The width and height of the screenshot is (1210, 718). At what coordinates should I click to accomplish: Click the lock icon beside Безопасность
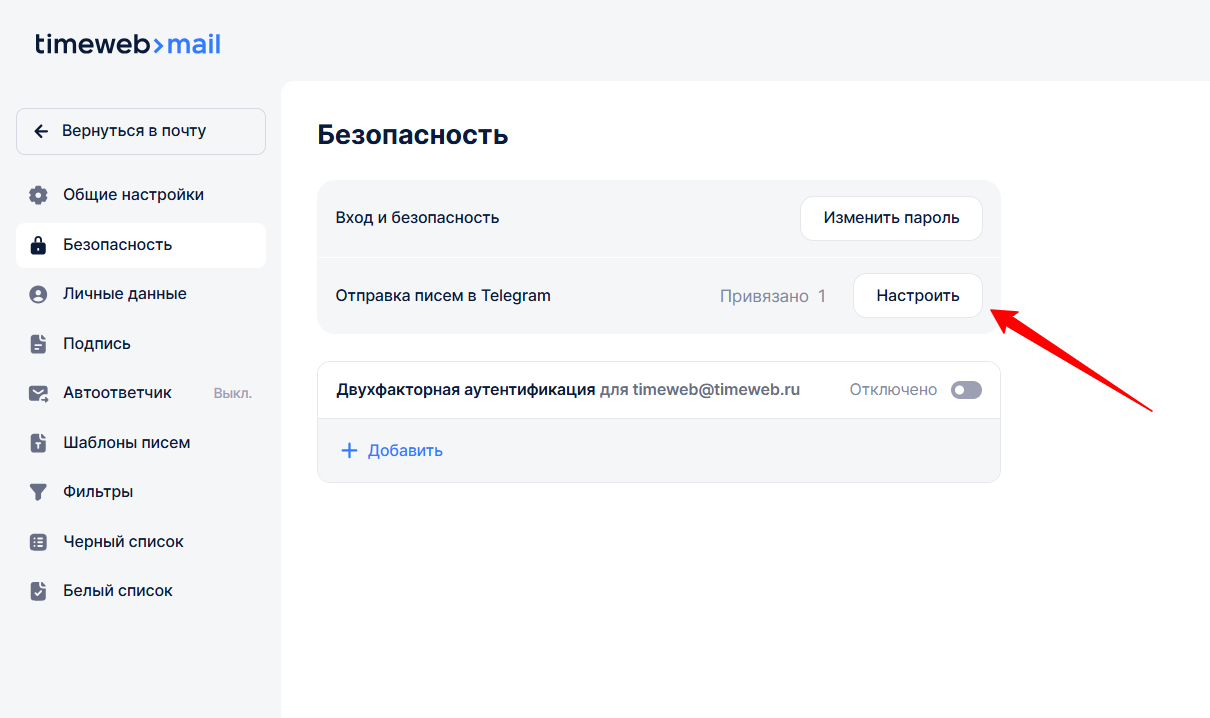(38, 245)
